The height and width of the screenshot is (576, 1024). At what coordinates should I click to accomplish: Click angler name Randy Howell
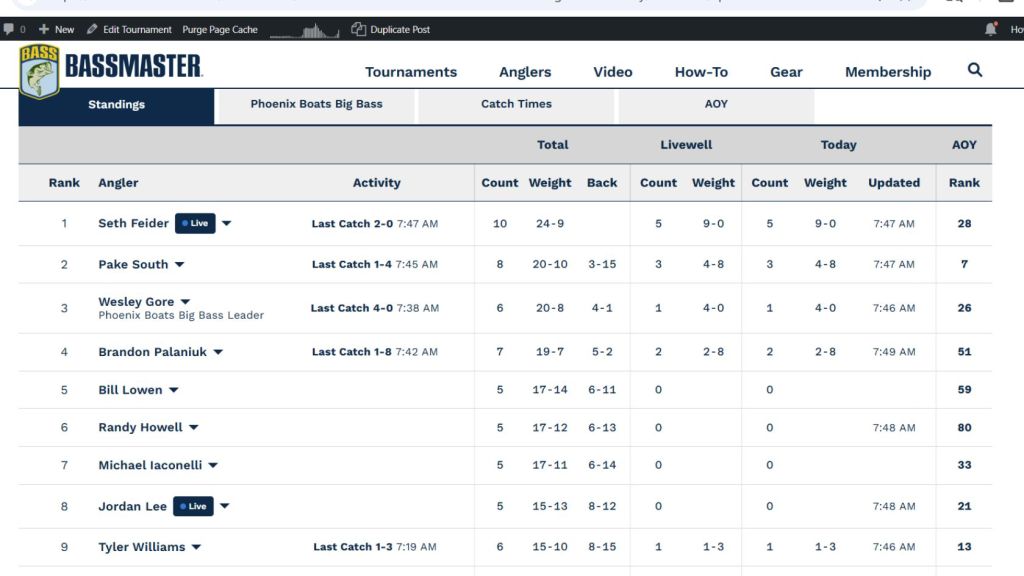(140, 427)
